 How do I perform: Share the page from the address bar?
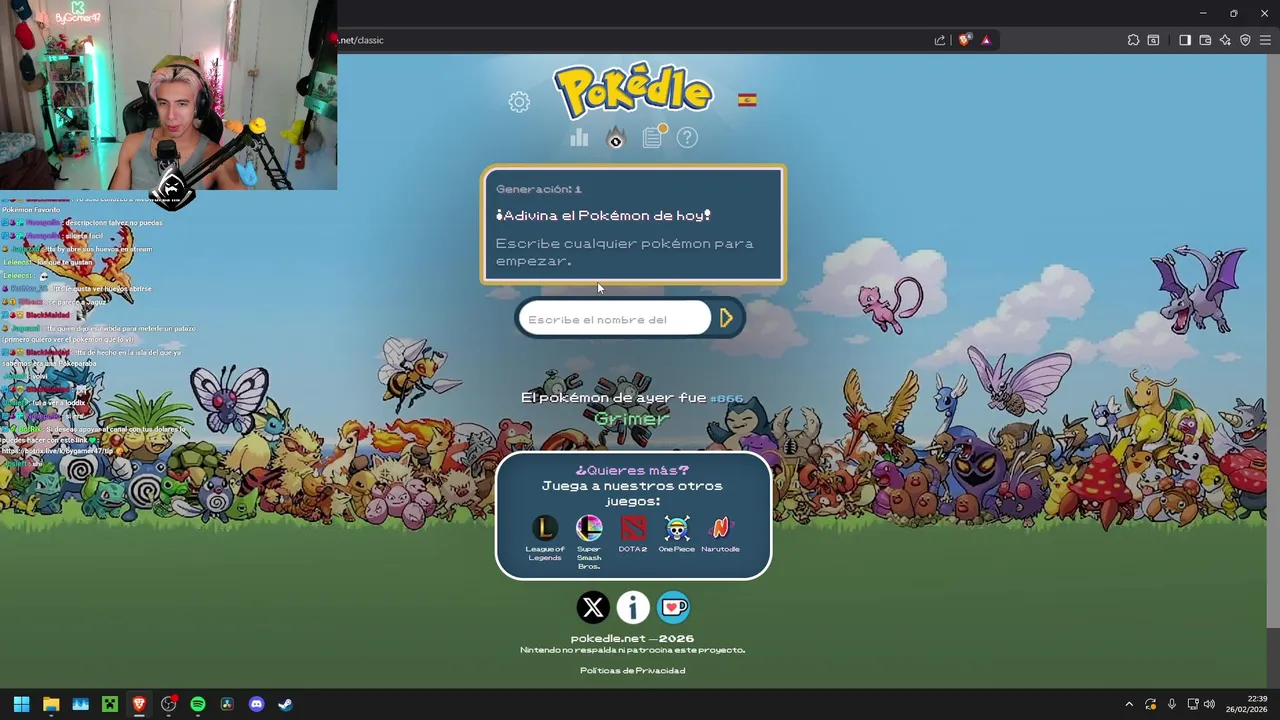[940, 40]
